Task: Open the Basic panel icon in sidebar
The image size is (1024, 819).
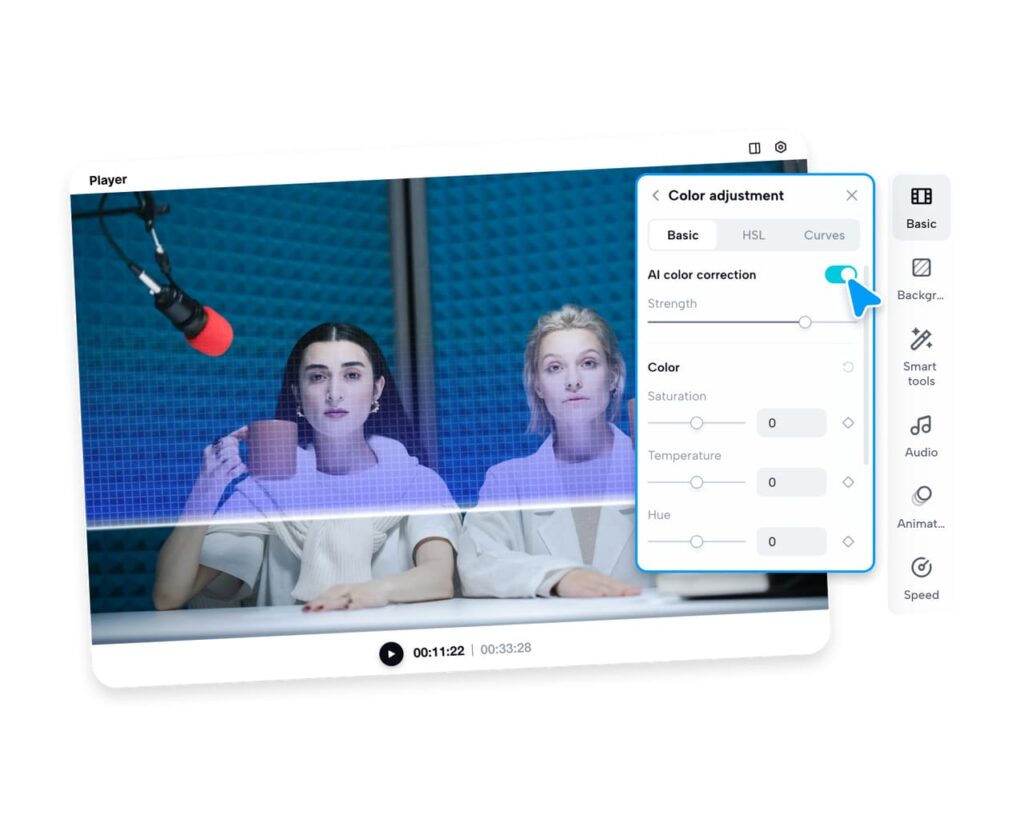Action: click(921, 197)
